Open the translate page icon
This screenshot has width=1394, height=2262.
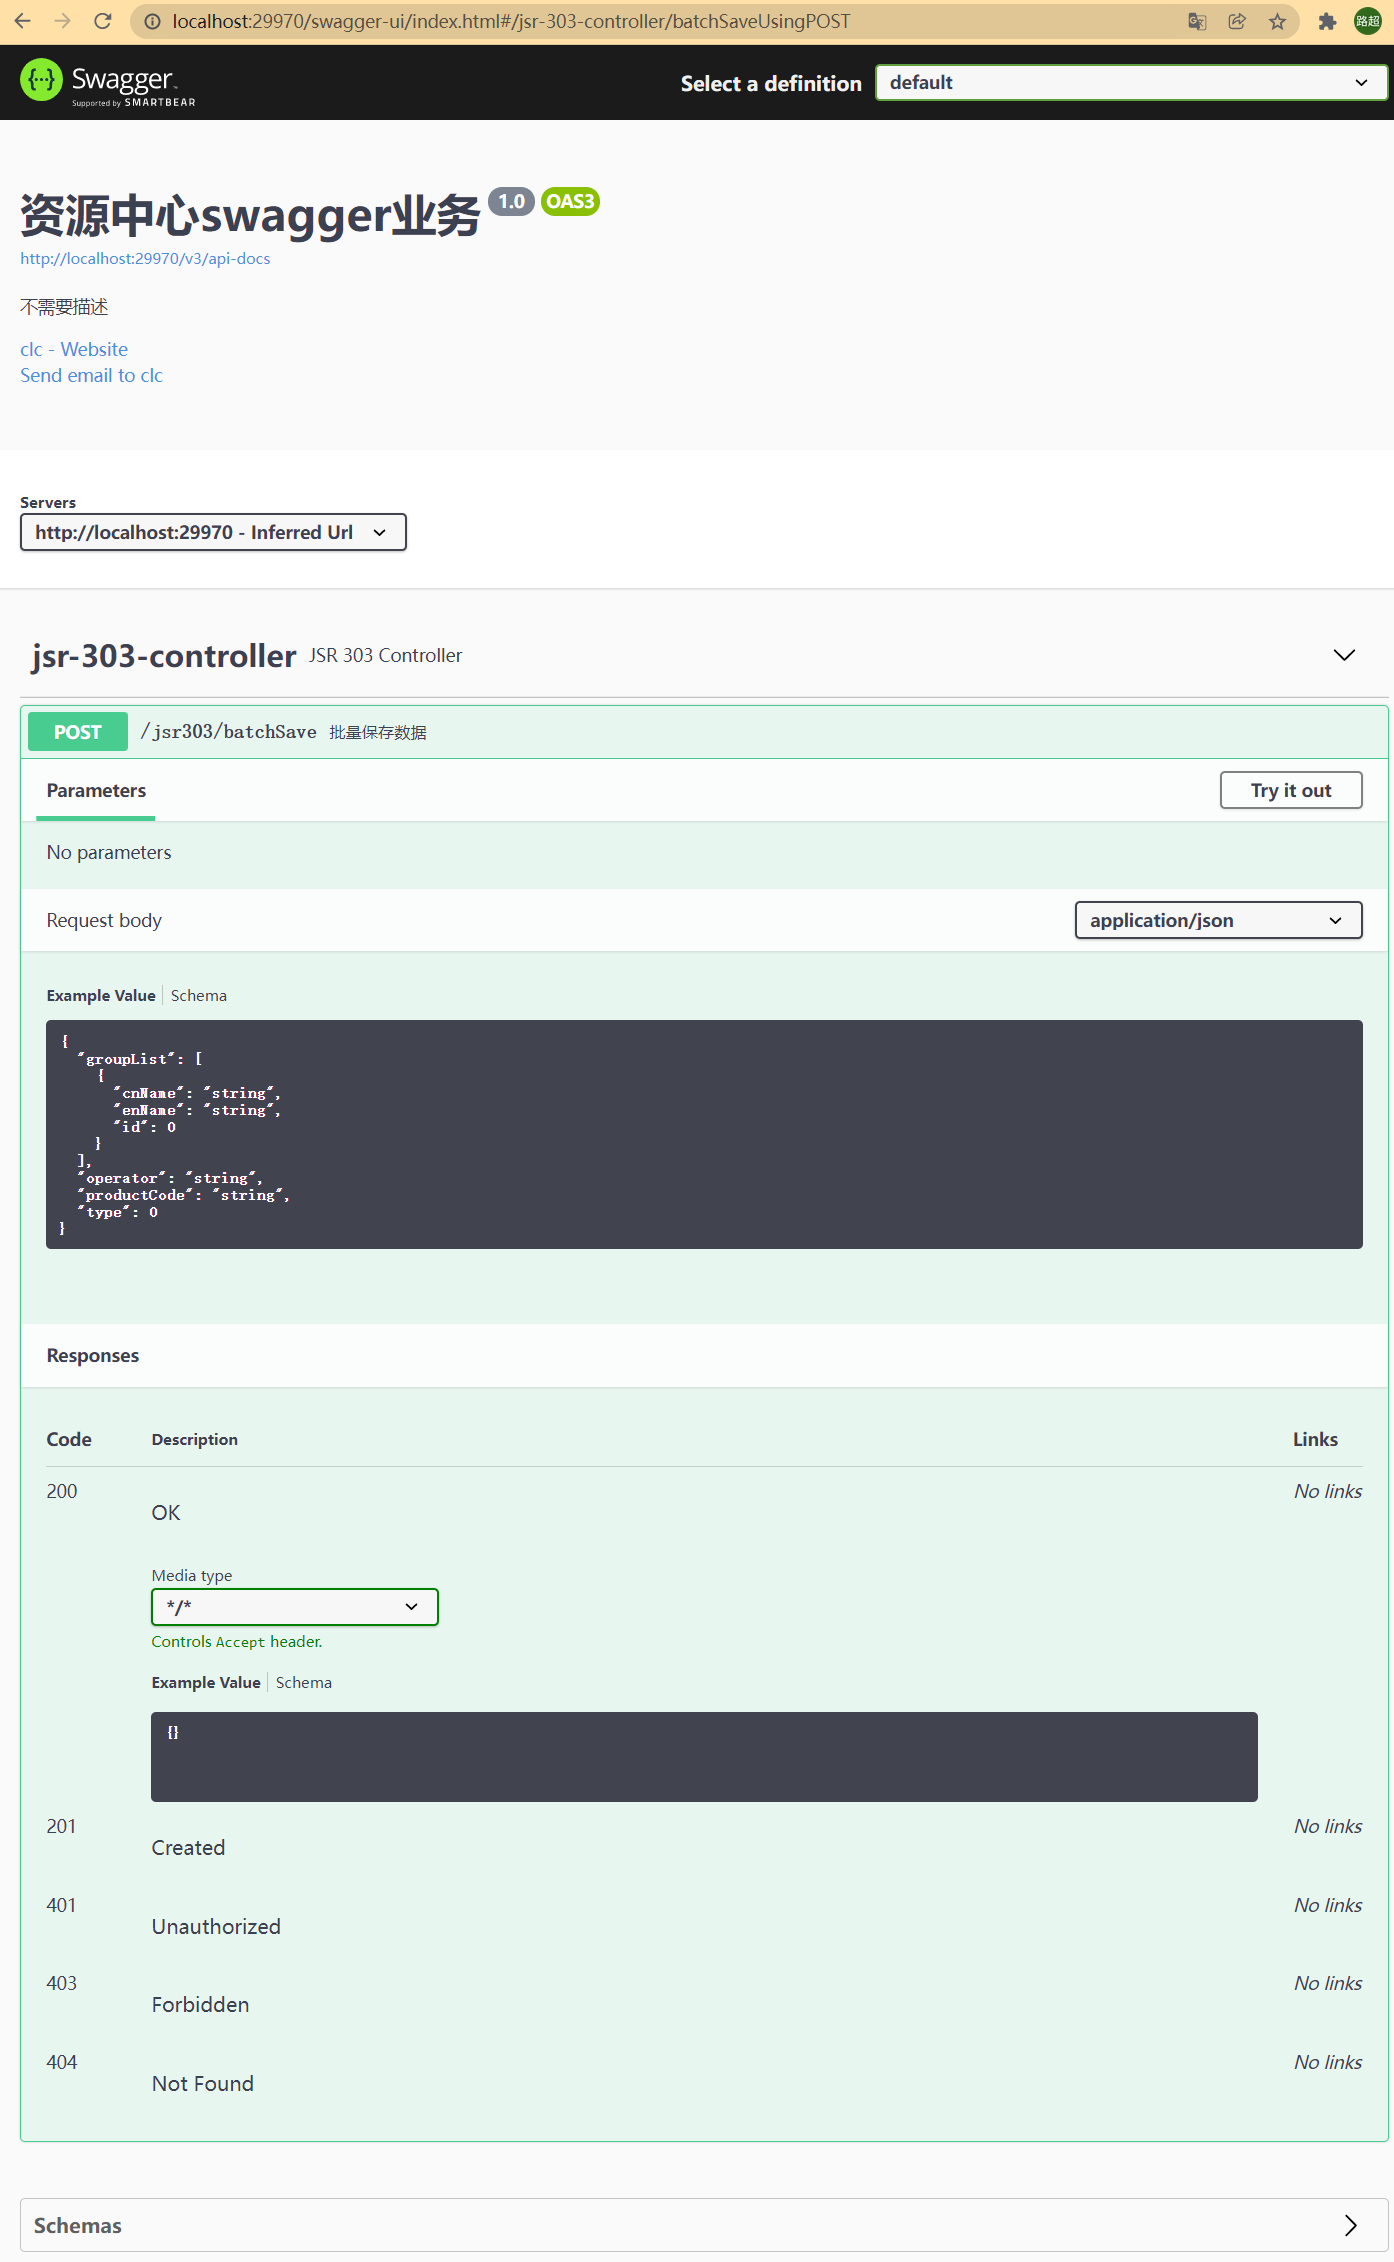coord(1197,21)
